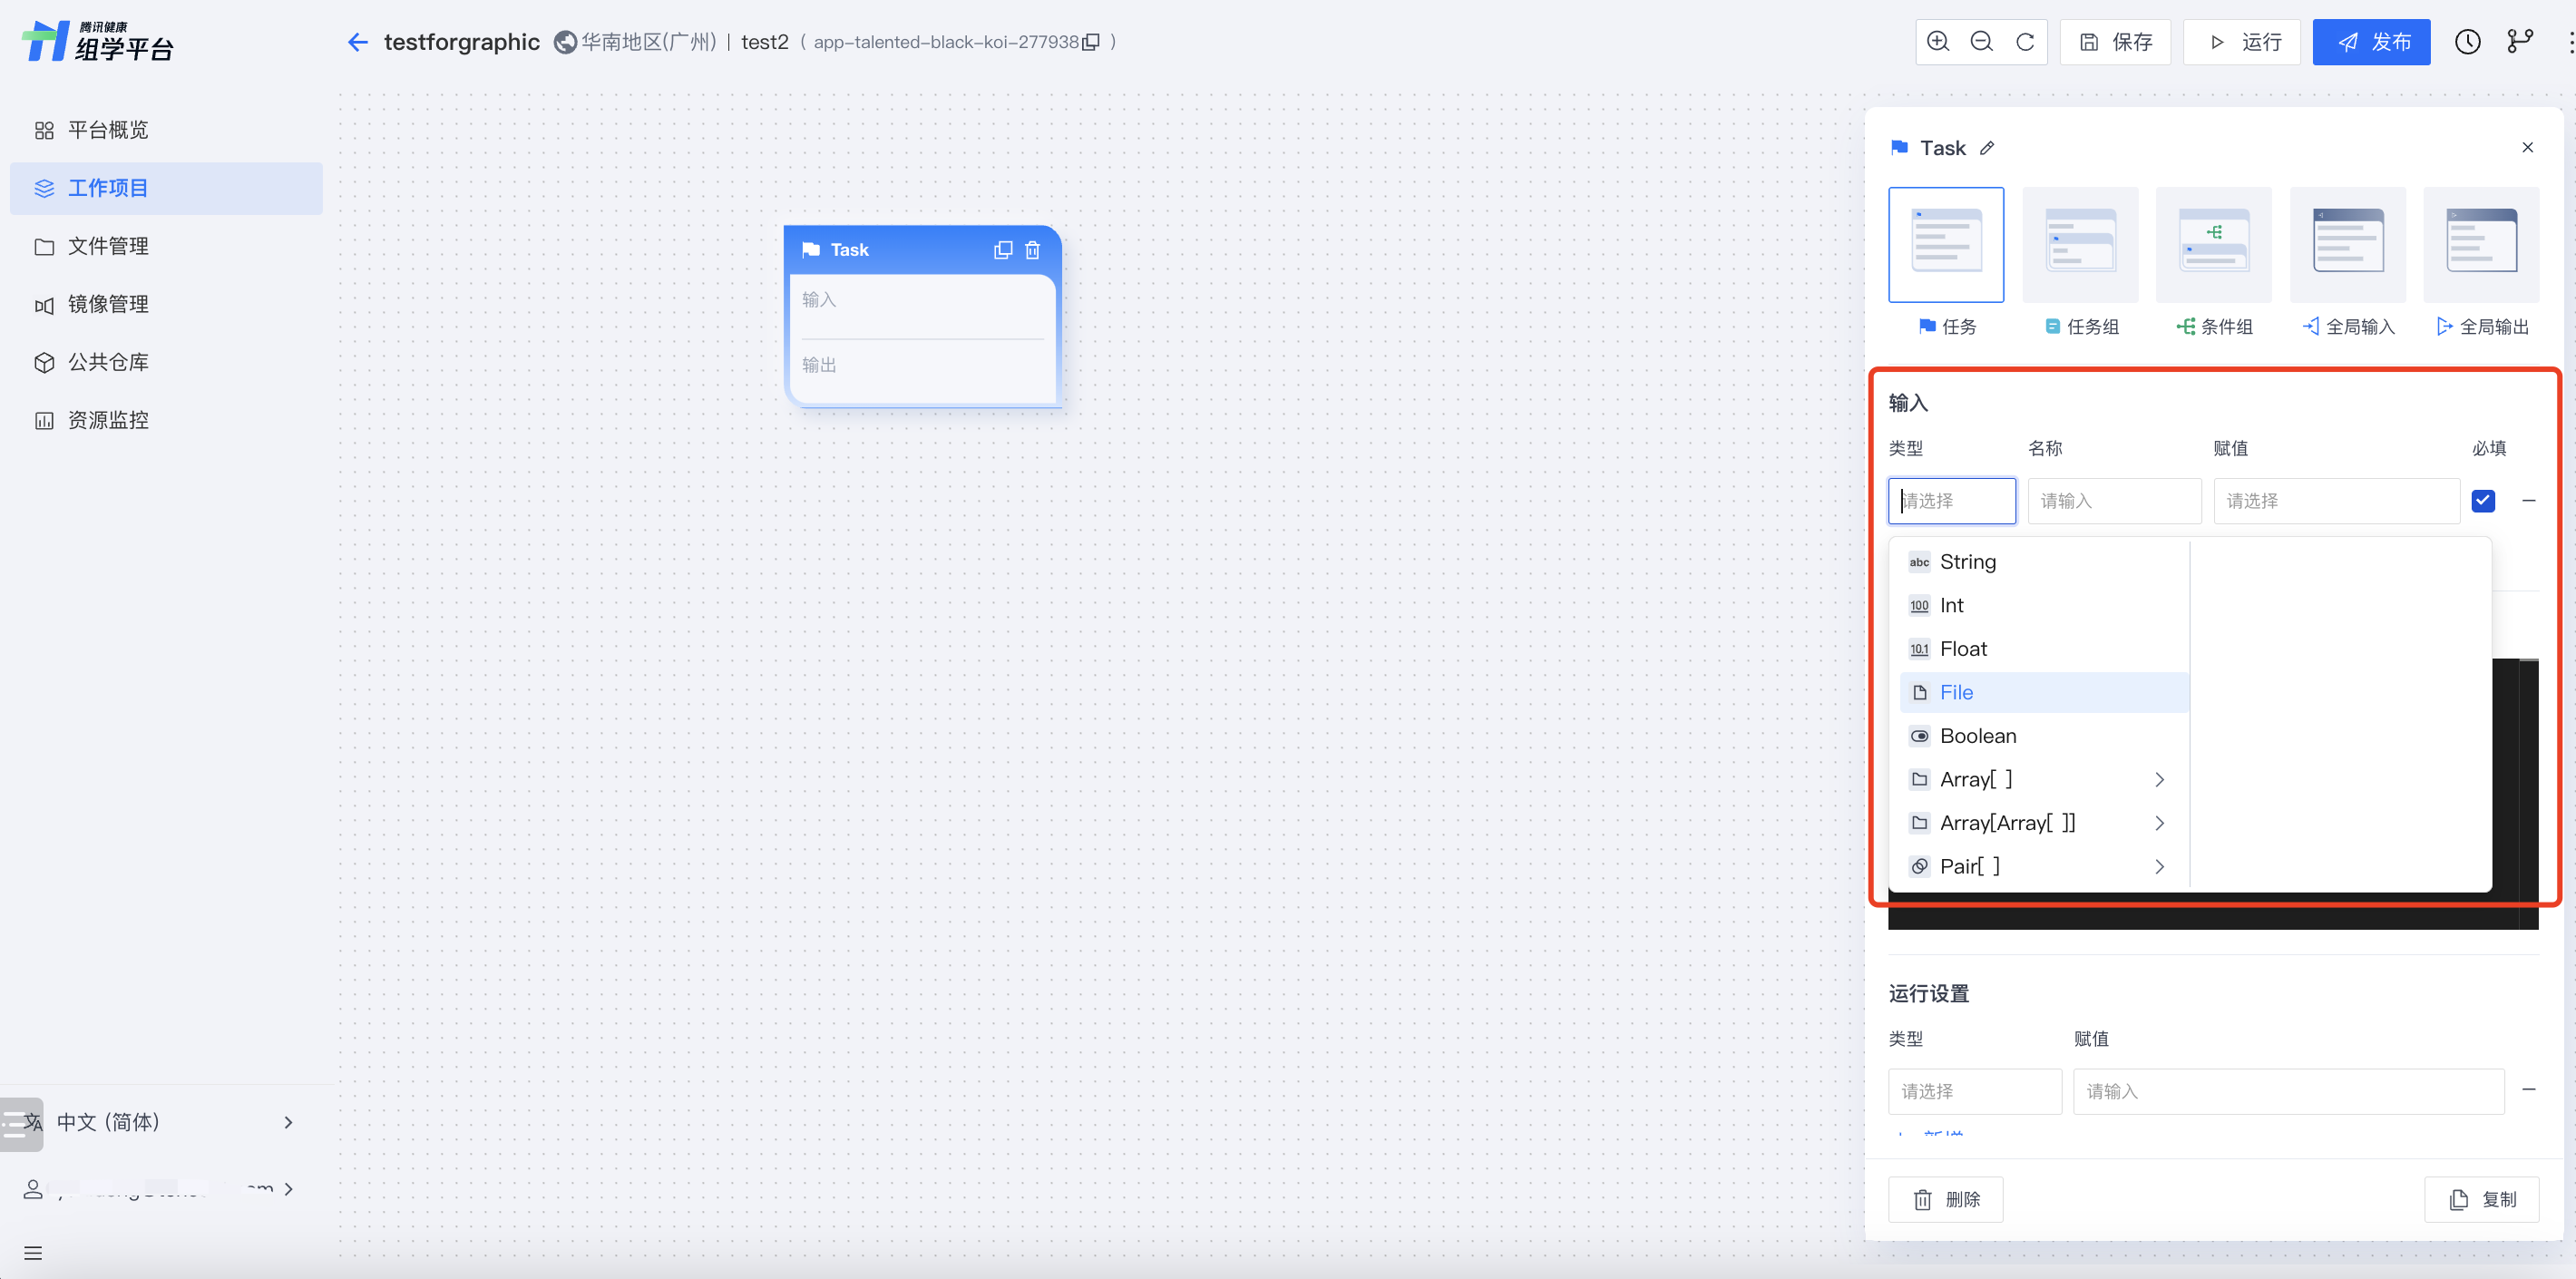Viewport: 2576px width, 1279px height.
Task: Uncheck the 必填 required checkbox
Action: 2483,501
